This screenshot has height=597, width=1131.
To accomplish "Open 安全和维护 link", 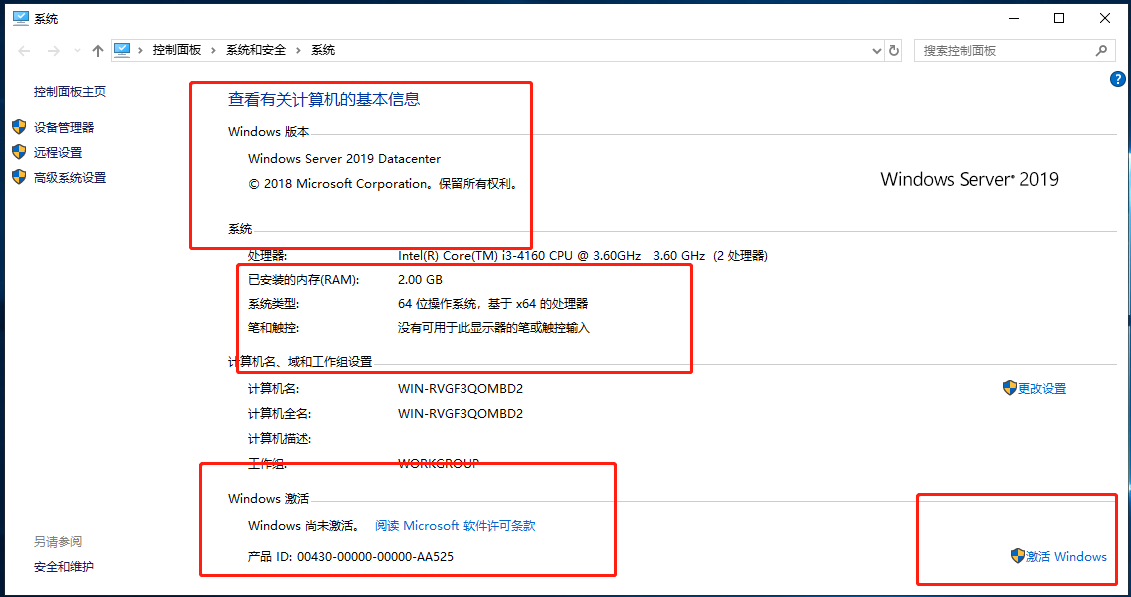I will pos(63,567).
